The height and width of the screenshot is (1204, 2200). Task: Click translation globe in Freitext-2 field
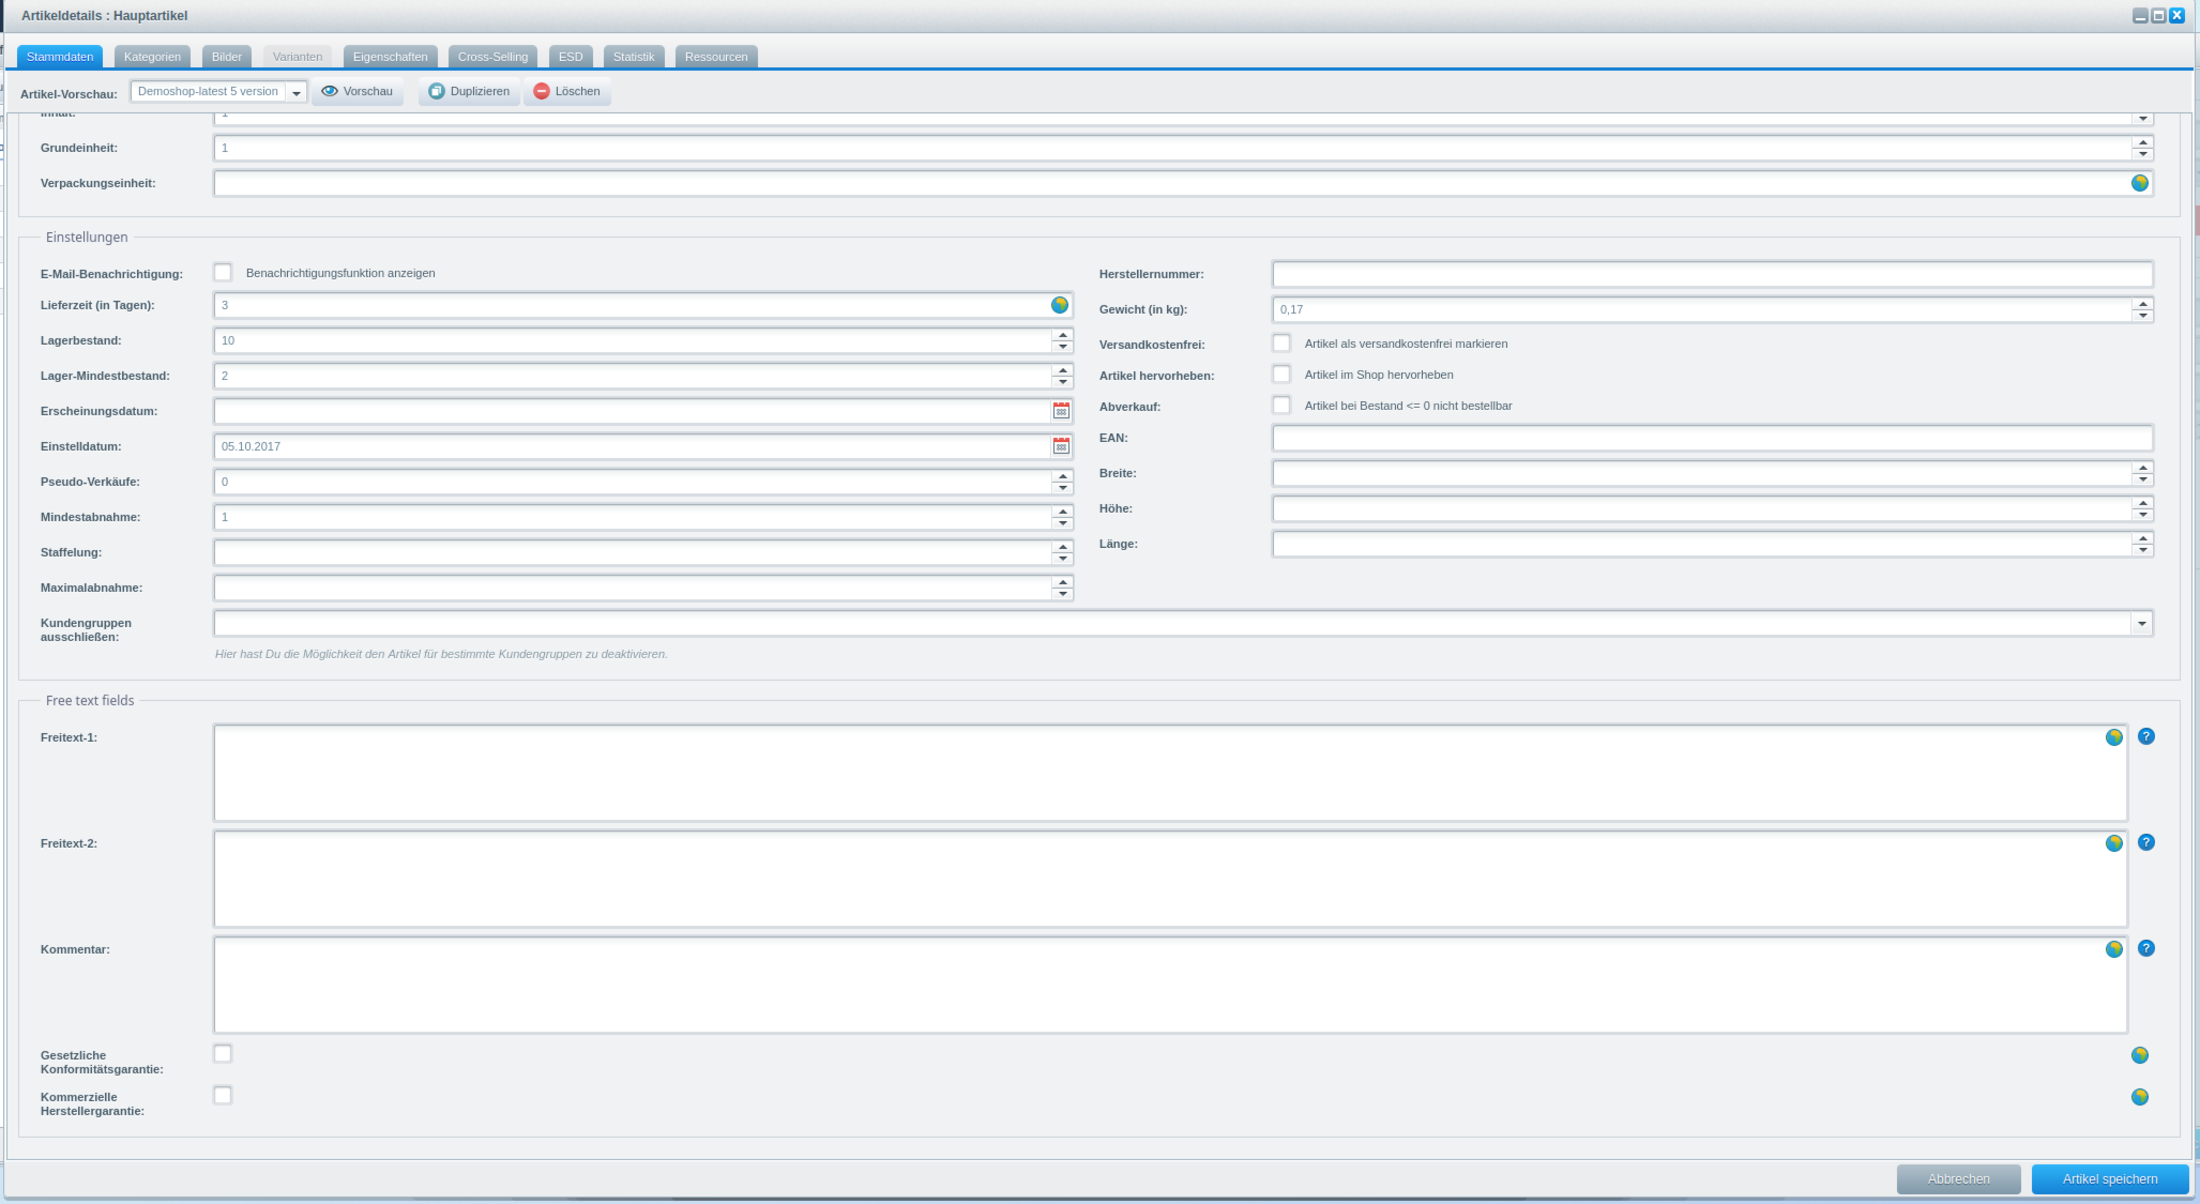(x=2113, y=843)
